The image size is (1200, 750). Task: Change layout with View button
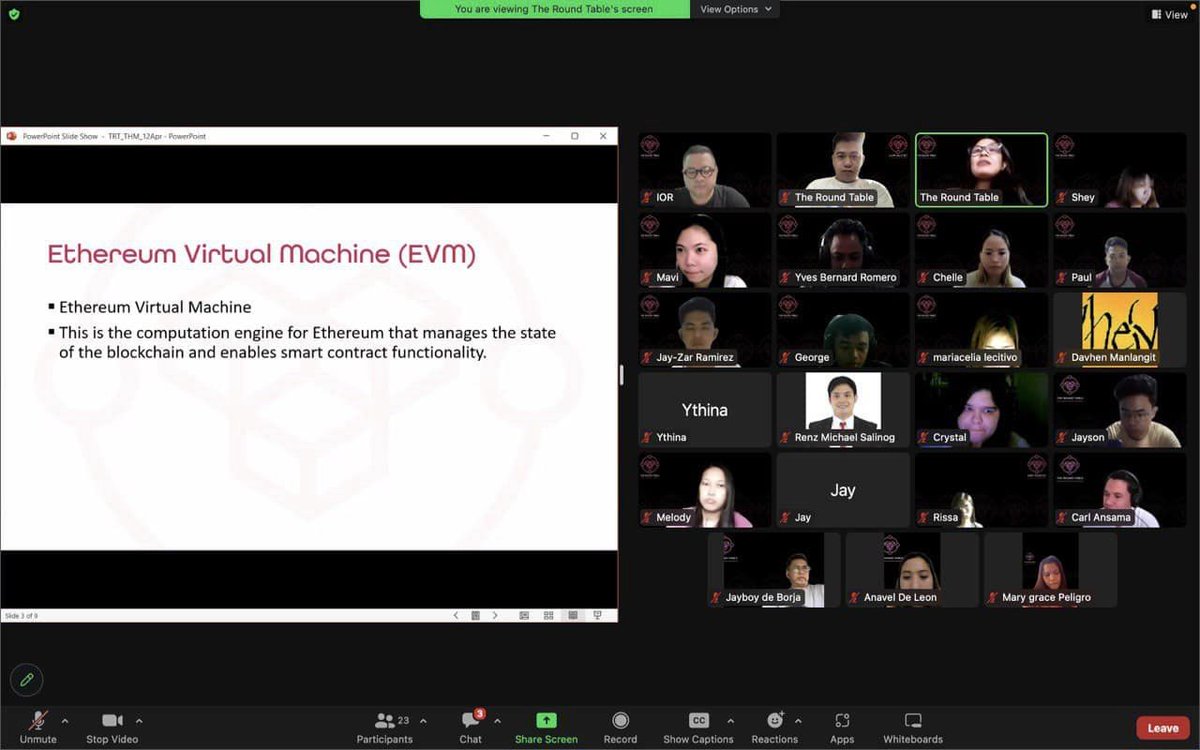click(1169, 14)
